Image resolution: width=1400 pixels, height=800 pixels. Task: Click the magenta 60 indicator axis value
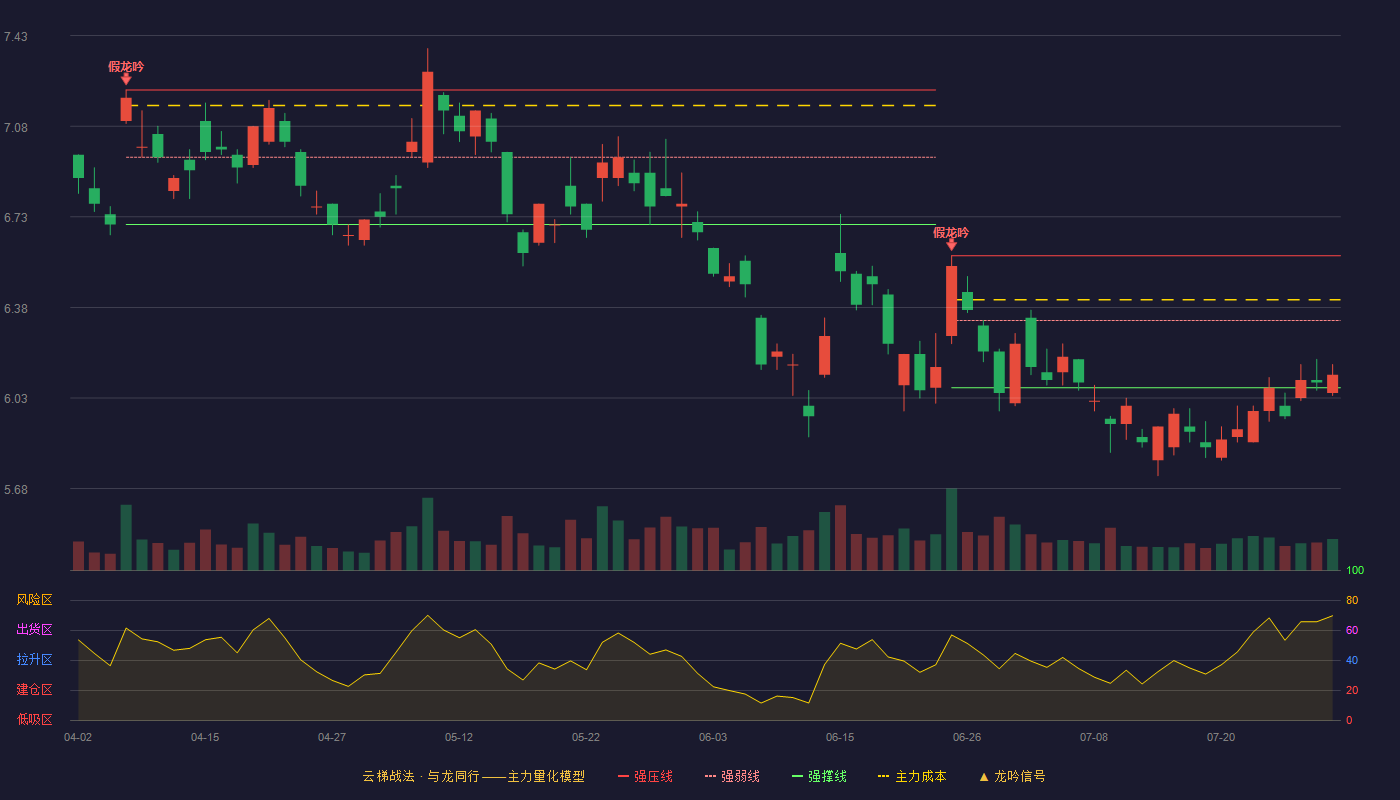[x=1352, y=630]
